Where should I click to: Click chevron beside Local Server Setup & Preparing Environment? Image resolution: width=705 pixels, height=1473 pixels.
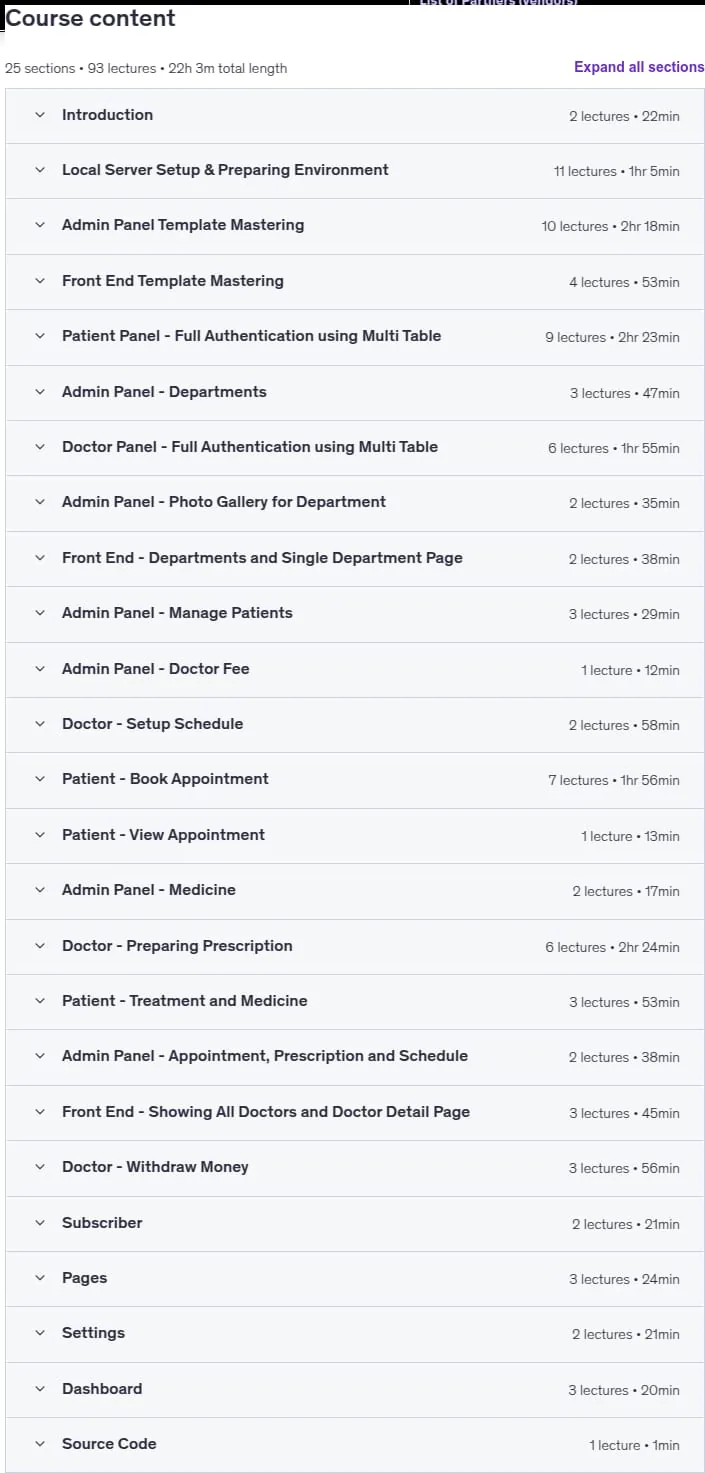tap(40, 170)
